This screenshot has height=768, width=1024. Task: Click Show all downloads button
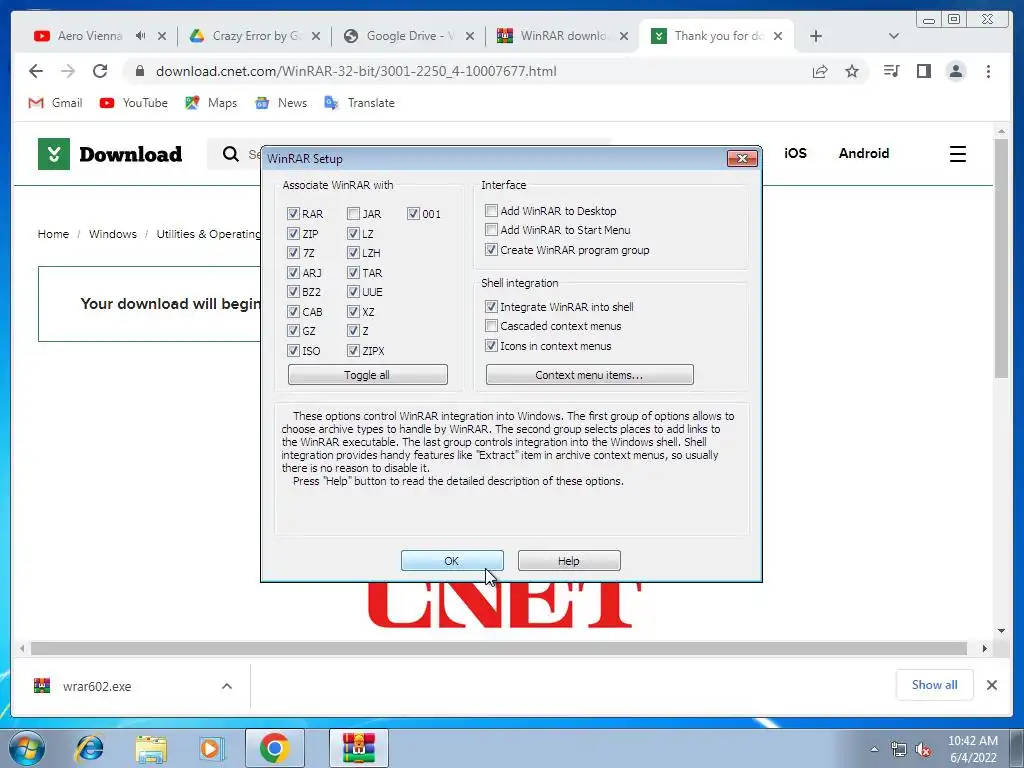[x=935, y=684]
